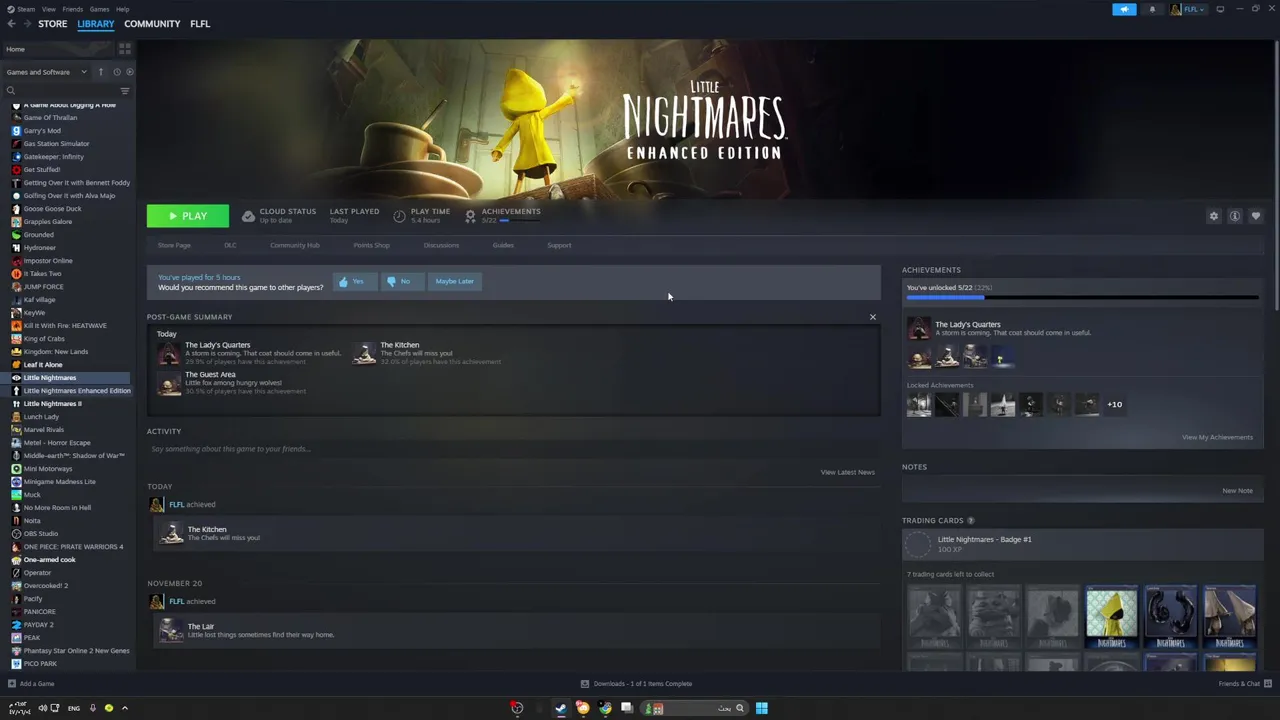Create a New Note

pos(1237,491)
